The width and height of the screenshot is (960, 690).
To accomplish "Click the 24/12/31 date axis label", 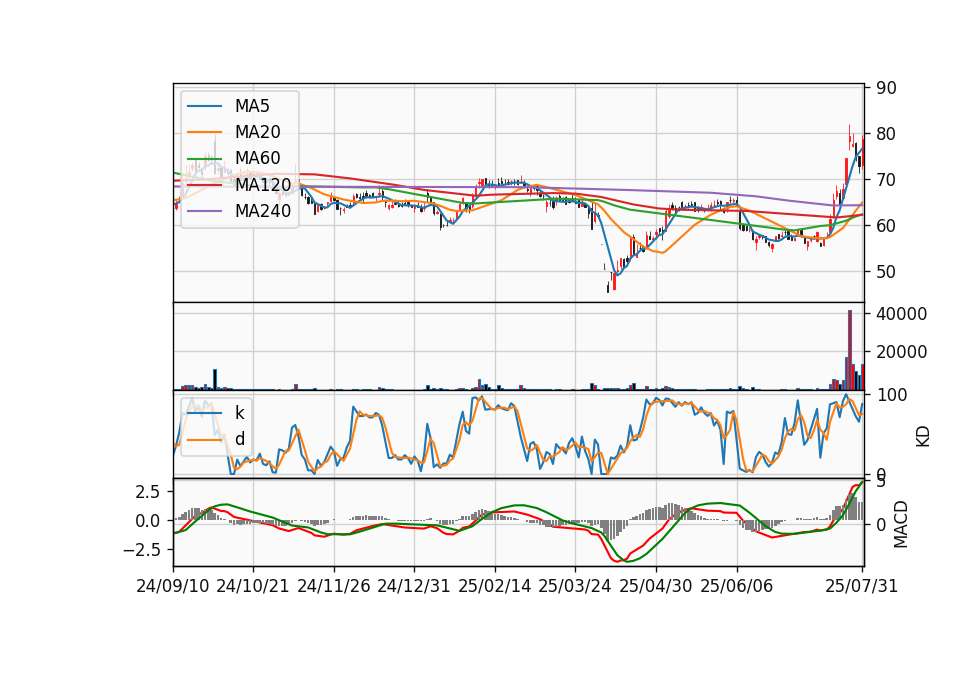I will click(x=414, y=586).
